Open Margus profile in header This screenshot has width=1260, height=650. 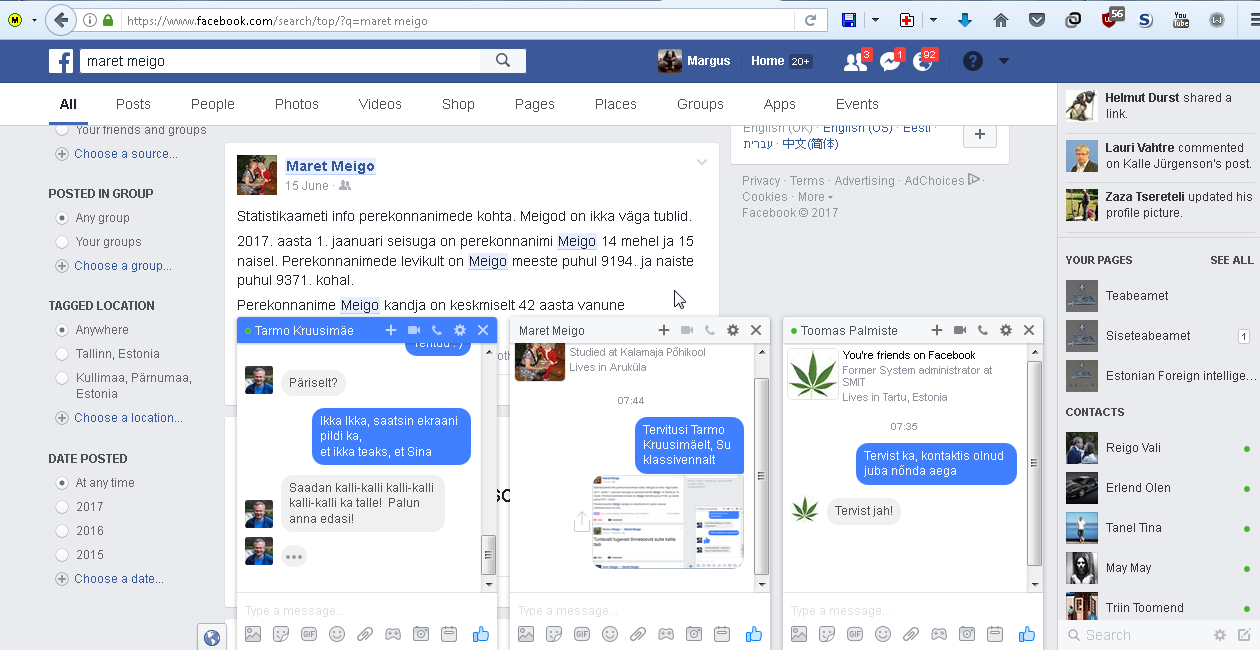click(694, 62)
